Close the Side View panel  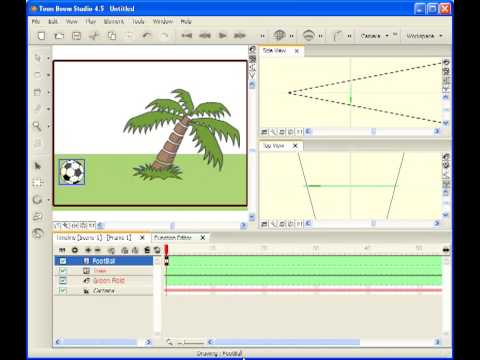click(x=297, y=51)
